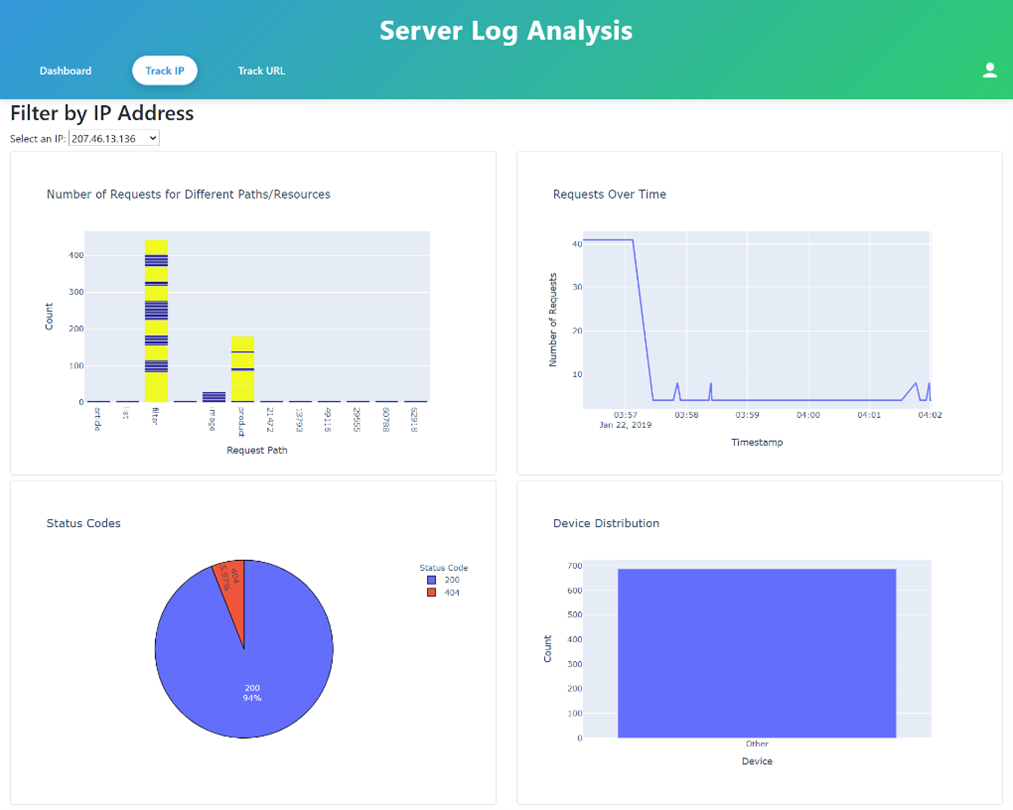Click the small image bar in requests chart
The image size is (1013, 810).
click(x=214, y=397)
